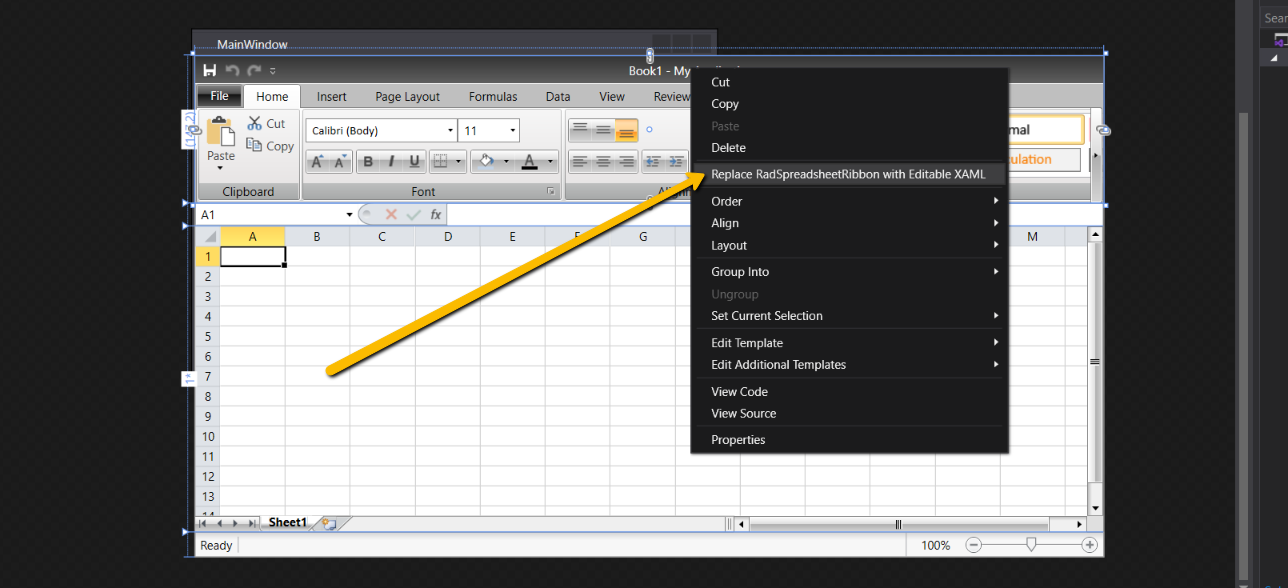Toggle Italic formatting
Screen dimensions: 1288x588
tap(391, 161)
